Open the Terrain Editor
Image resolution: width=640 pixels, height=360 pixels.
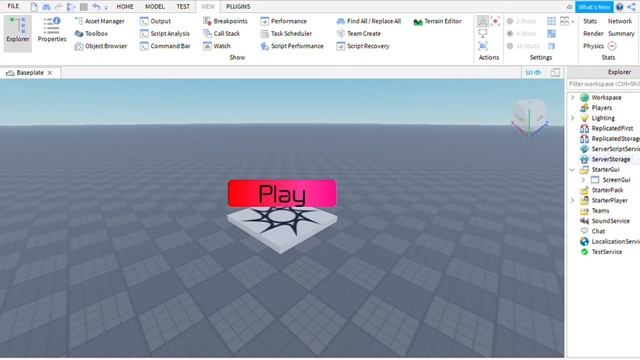tap(437, 21)
